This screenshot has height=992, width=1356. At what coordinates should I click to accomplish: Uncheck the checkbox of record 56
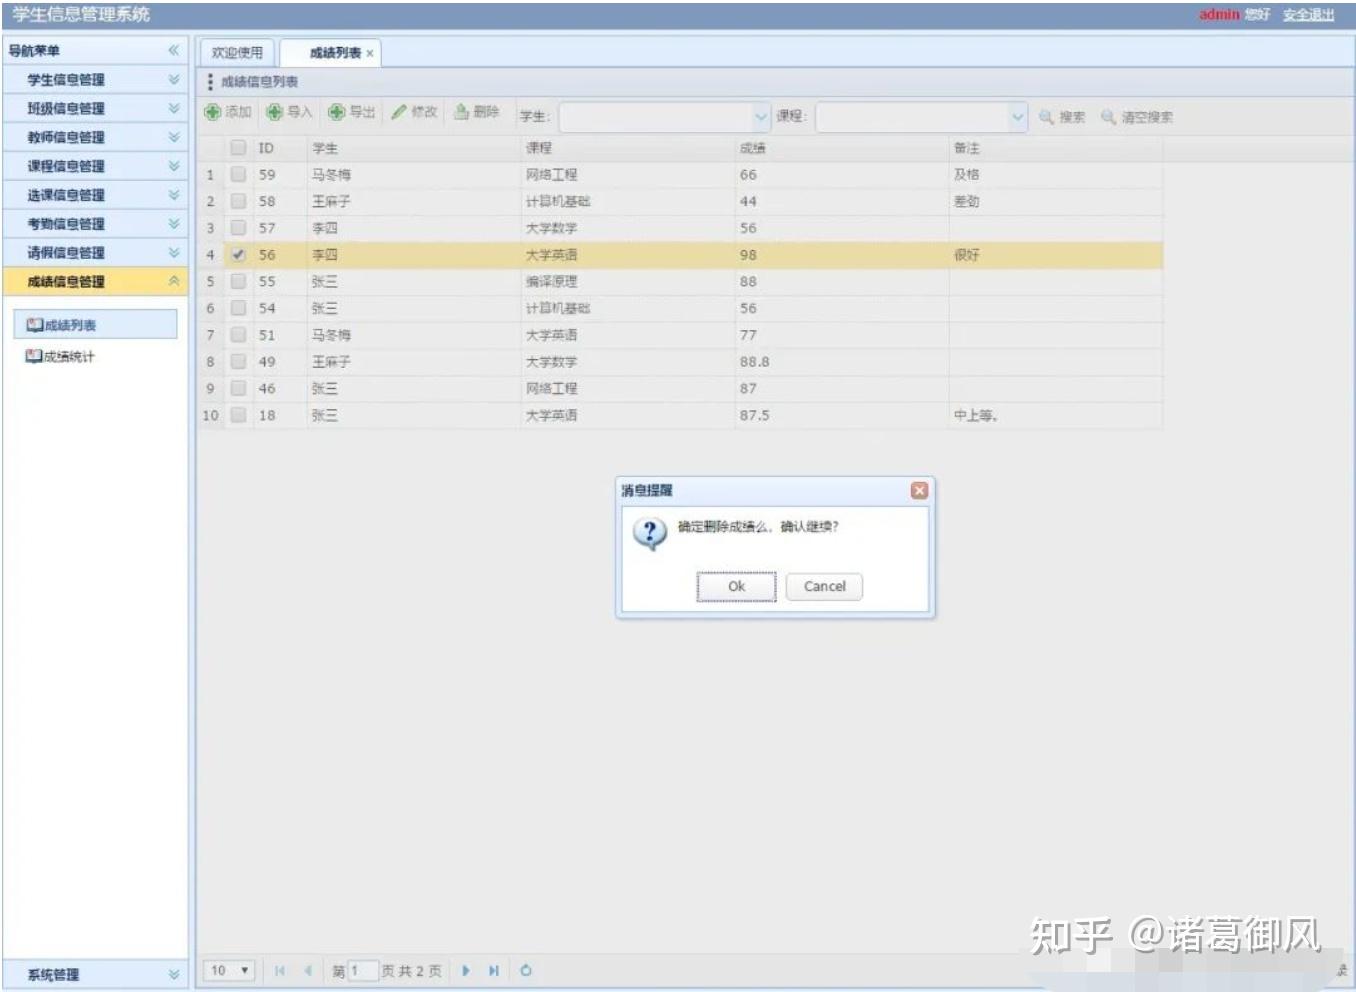point(238,254)
